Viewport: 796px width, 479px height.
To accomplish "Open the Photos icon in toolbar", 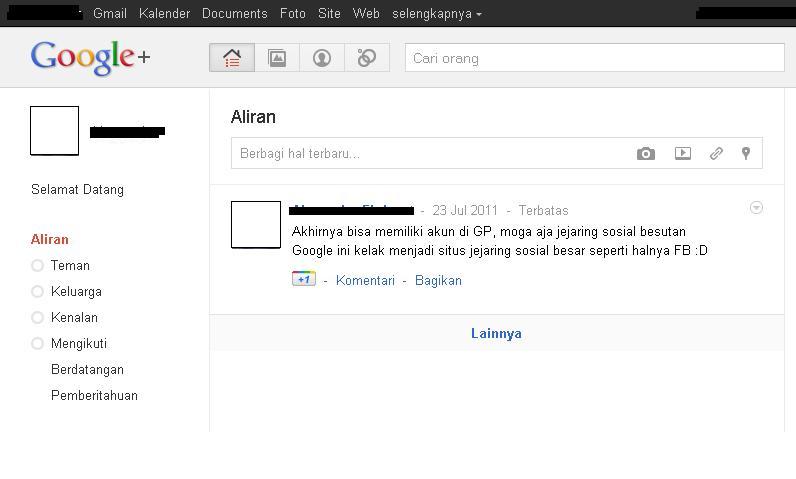I will point(277,58).
